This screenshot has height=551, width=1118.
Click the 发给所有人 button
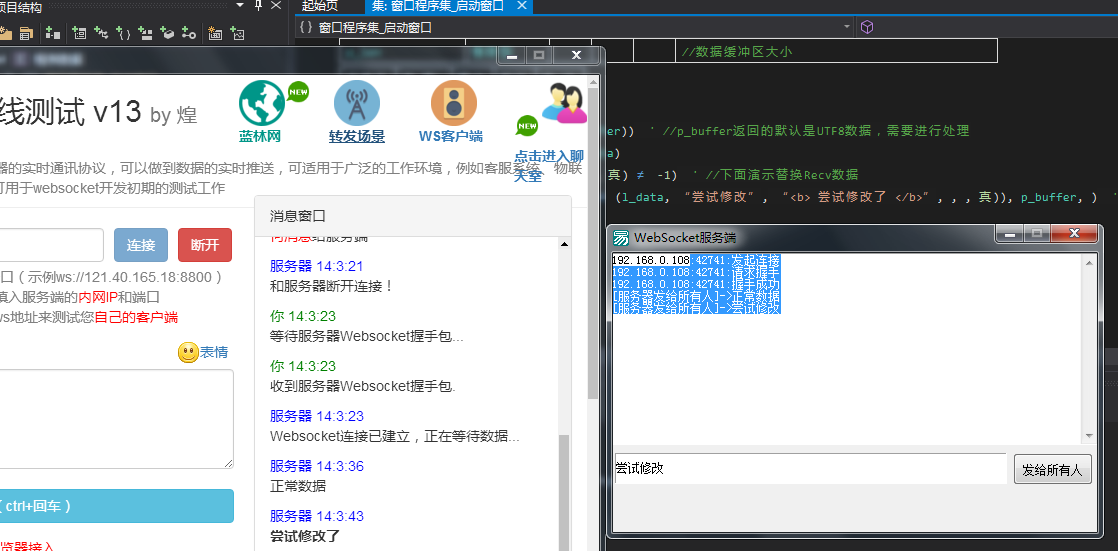pos(1052,469)
